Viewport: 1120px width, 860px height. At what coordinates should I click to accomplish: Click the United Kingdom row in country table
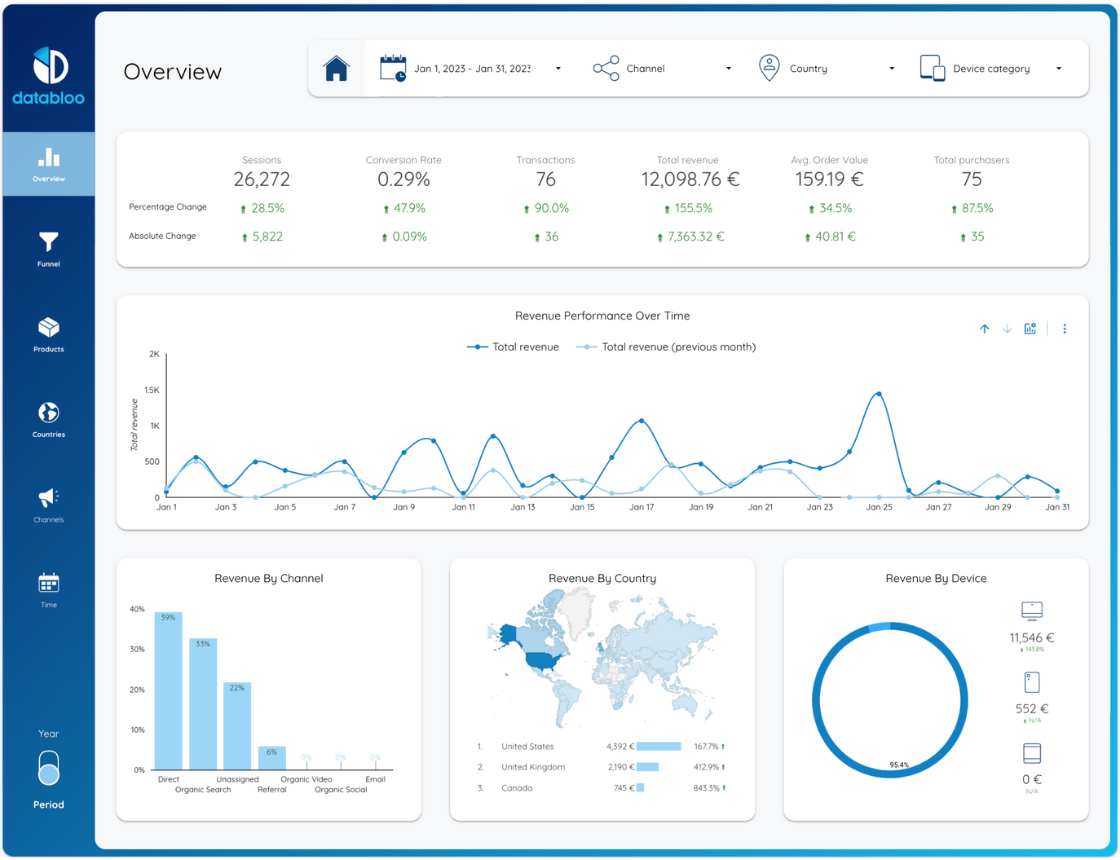(601, 767)
